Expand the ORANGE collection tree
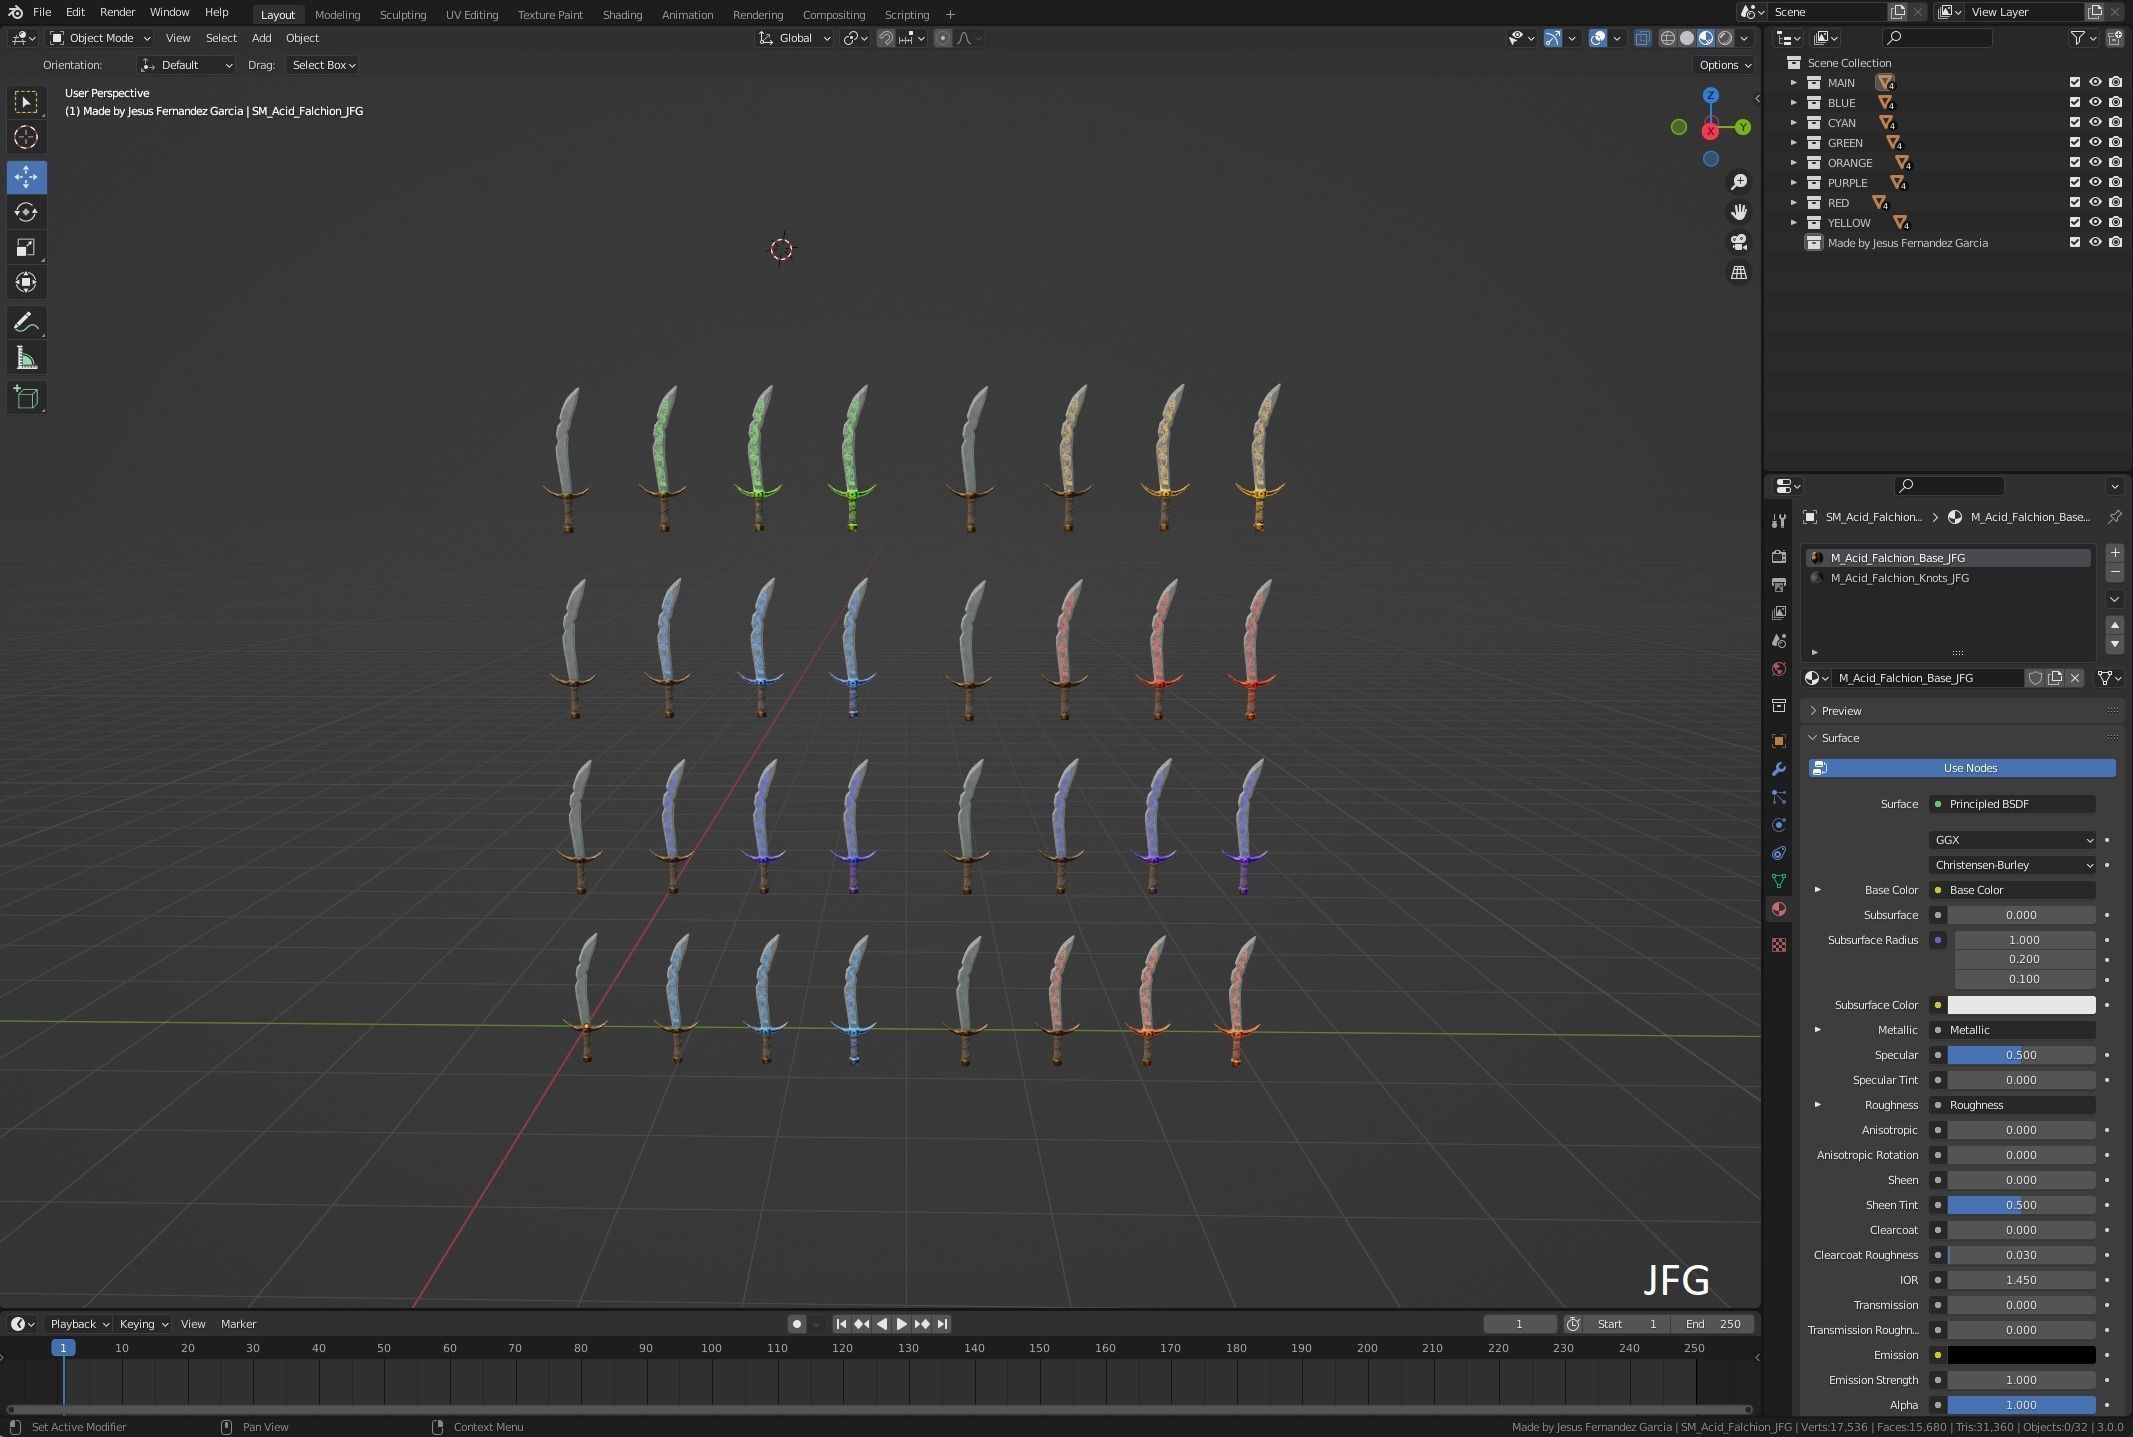Screen dimensions: 2133x1437 pyautogui.click(x=1793, y=162)
